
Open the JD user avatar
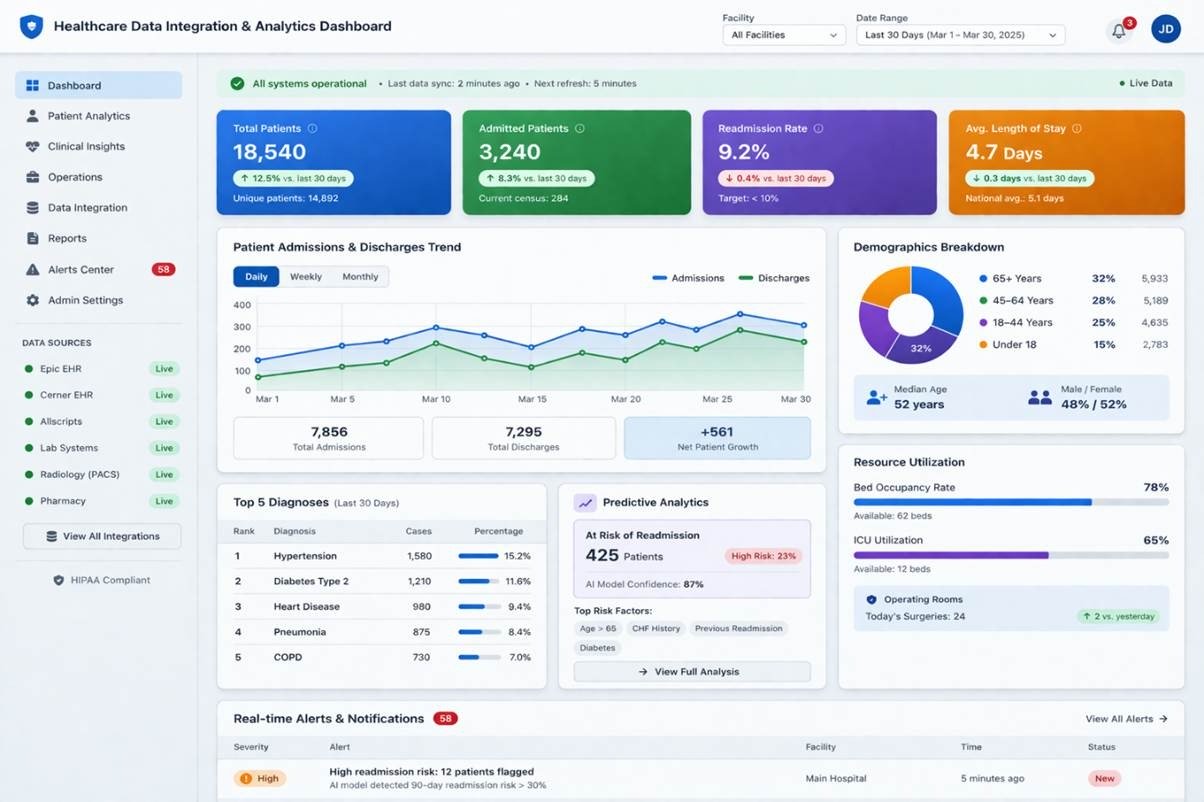click(1165, 30)
